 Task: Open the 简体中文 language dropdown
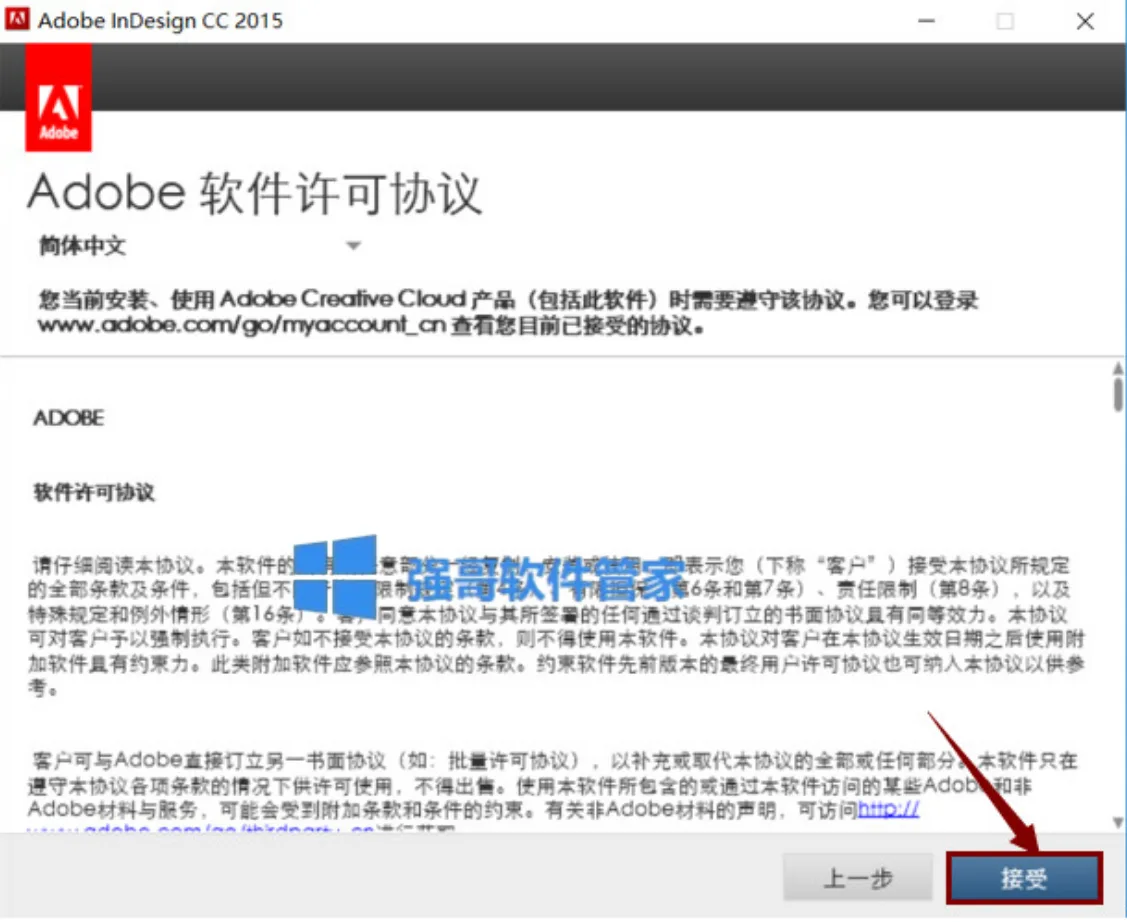[199, 246]
